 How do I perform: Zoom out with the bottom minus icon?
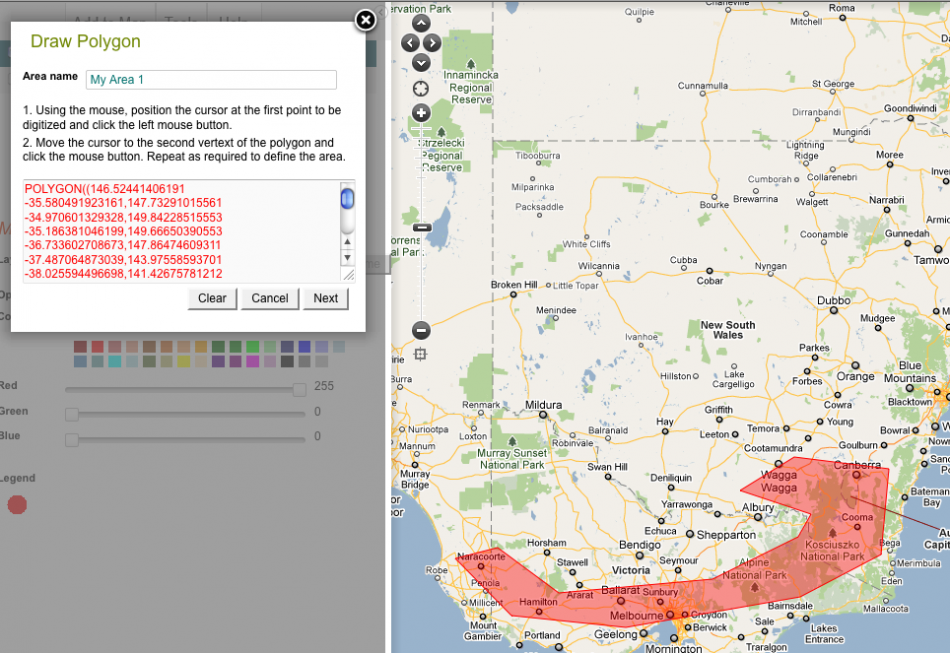[421, 330]
